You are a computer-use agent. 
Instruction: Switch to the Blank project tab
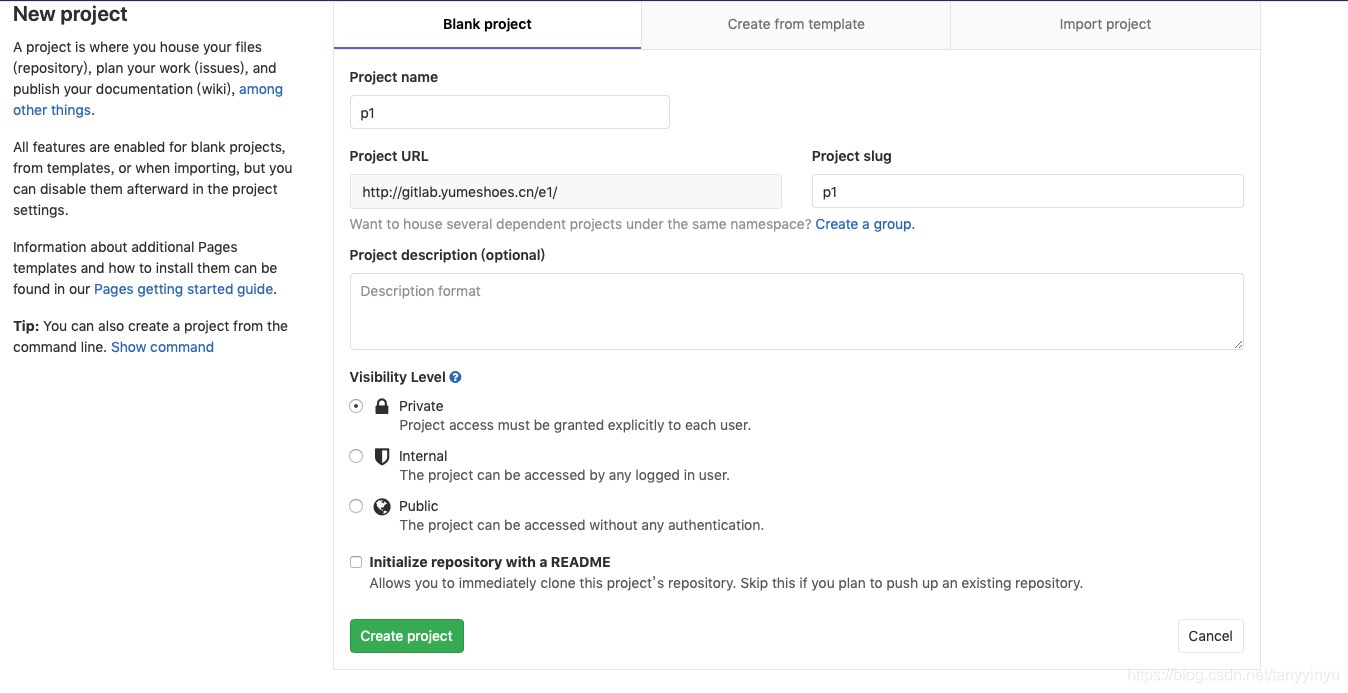[487, 24]
